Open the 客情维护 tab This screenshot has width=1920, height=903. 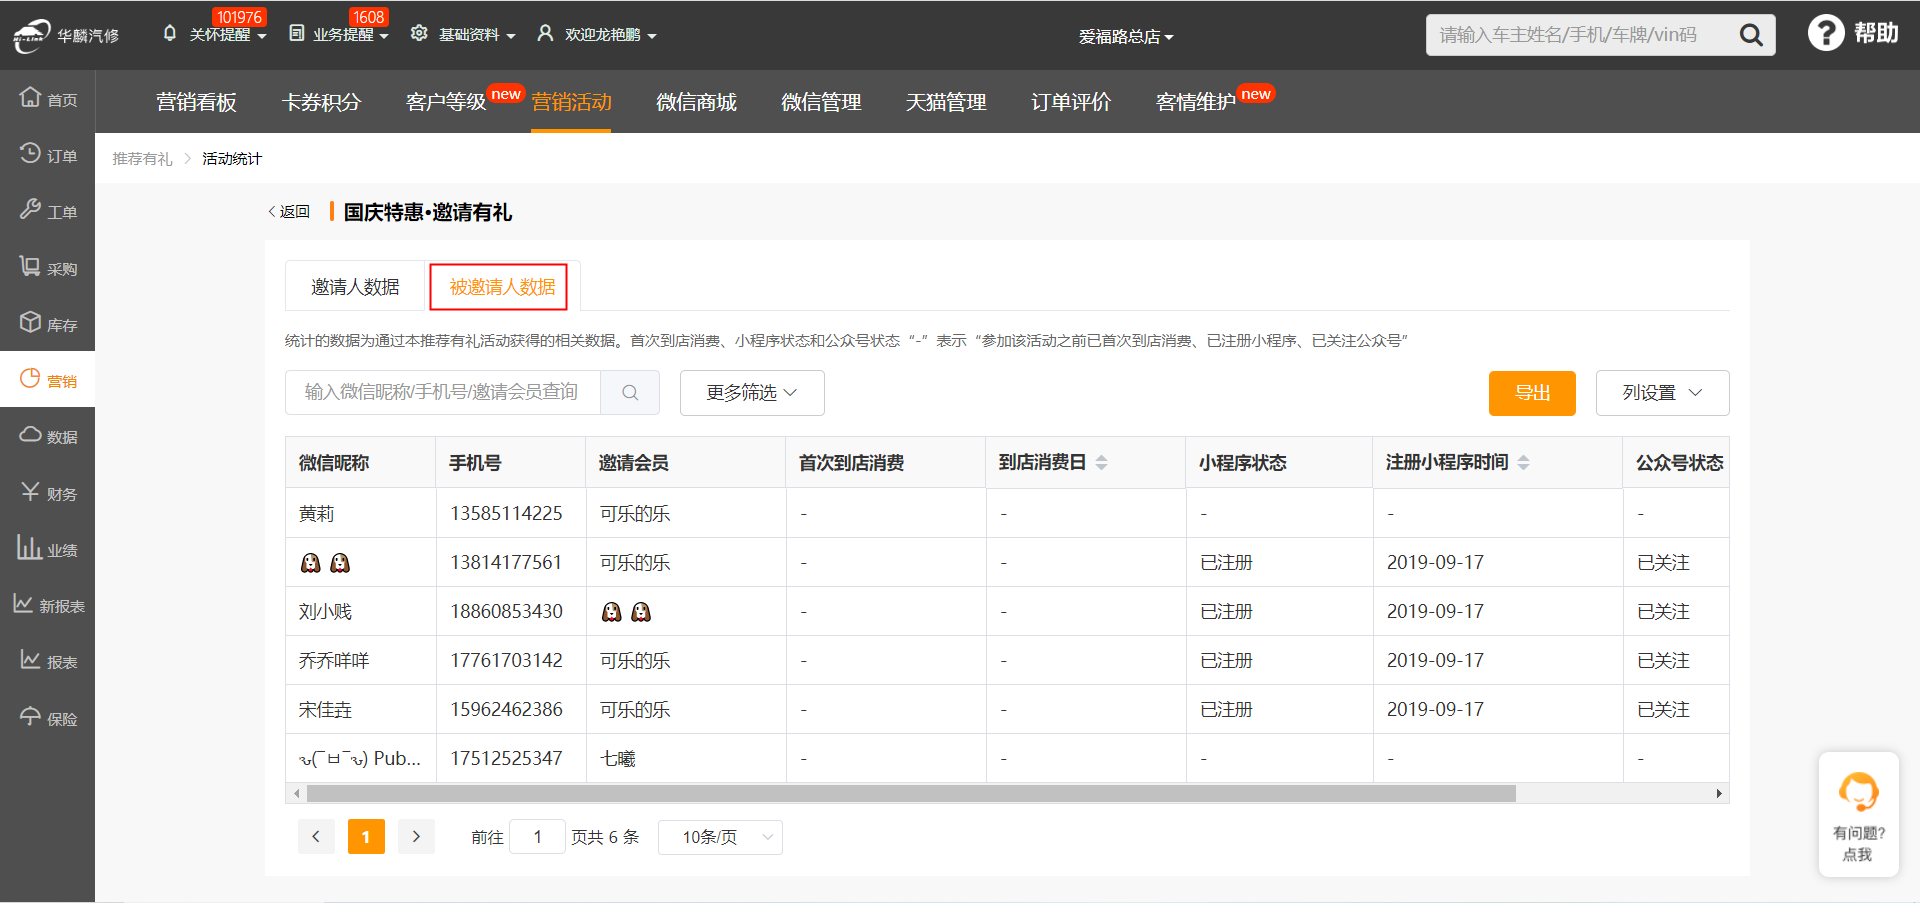pos(1196,102)
